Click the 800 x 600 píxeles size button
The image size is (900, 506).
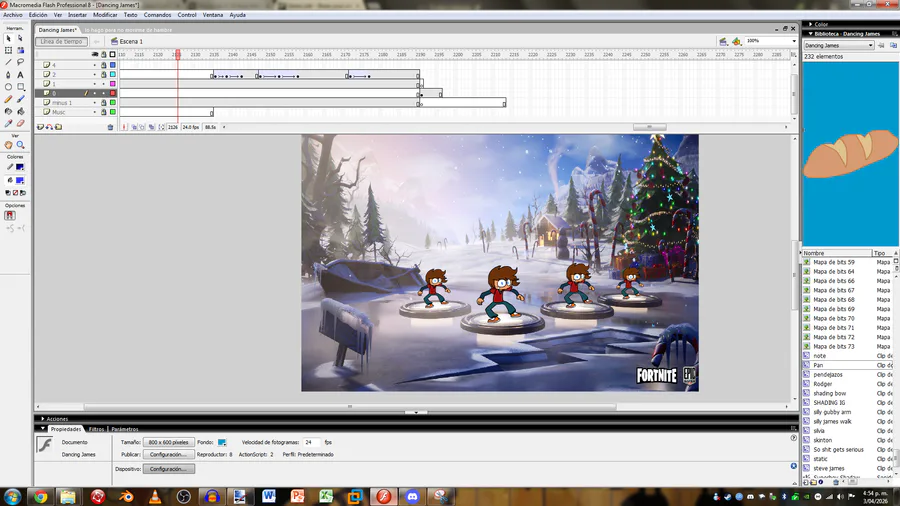coord(168,442)
